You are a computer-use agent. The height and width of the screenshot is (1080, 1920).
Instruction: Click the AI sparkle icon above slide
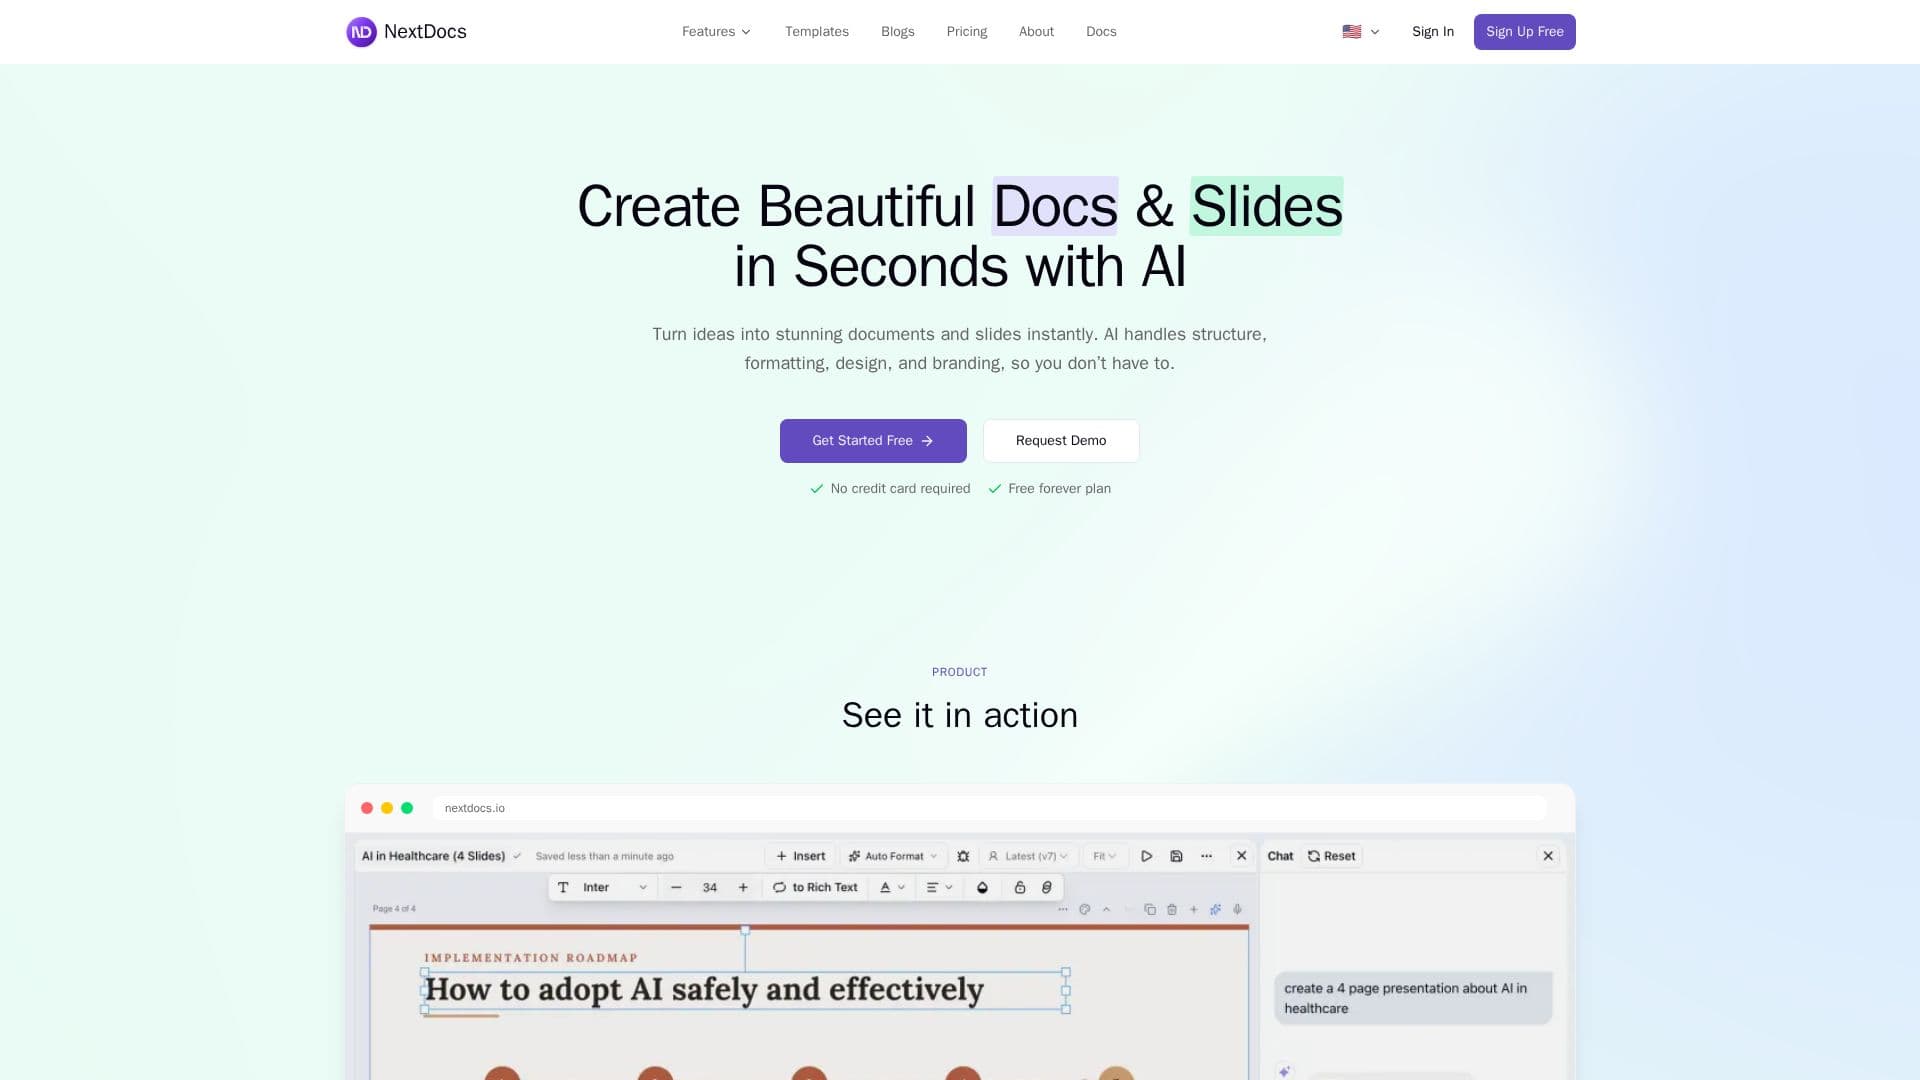1215,910
